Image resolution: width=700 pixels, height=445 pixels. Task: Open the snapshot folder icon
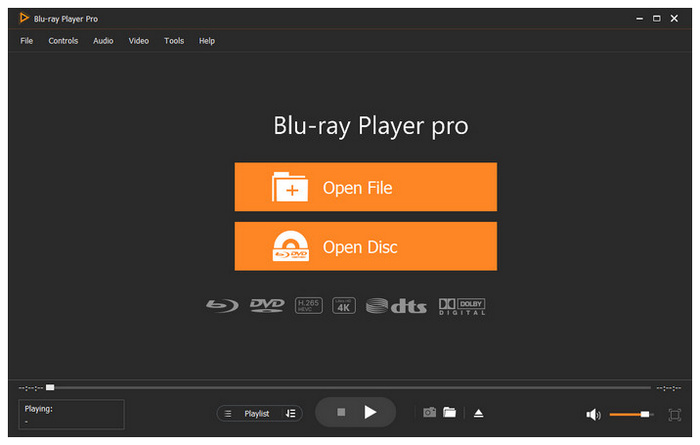pos(450,412)
